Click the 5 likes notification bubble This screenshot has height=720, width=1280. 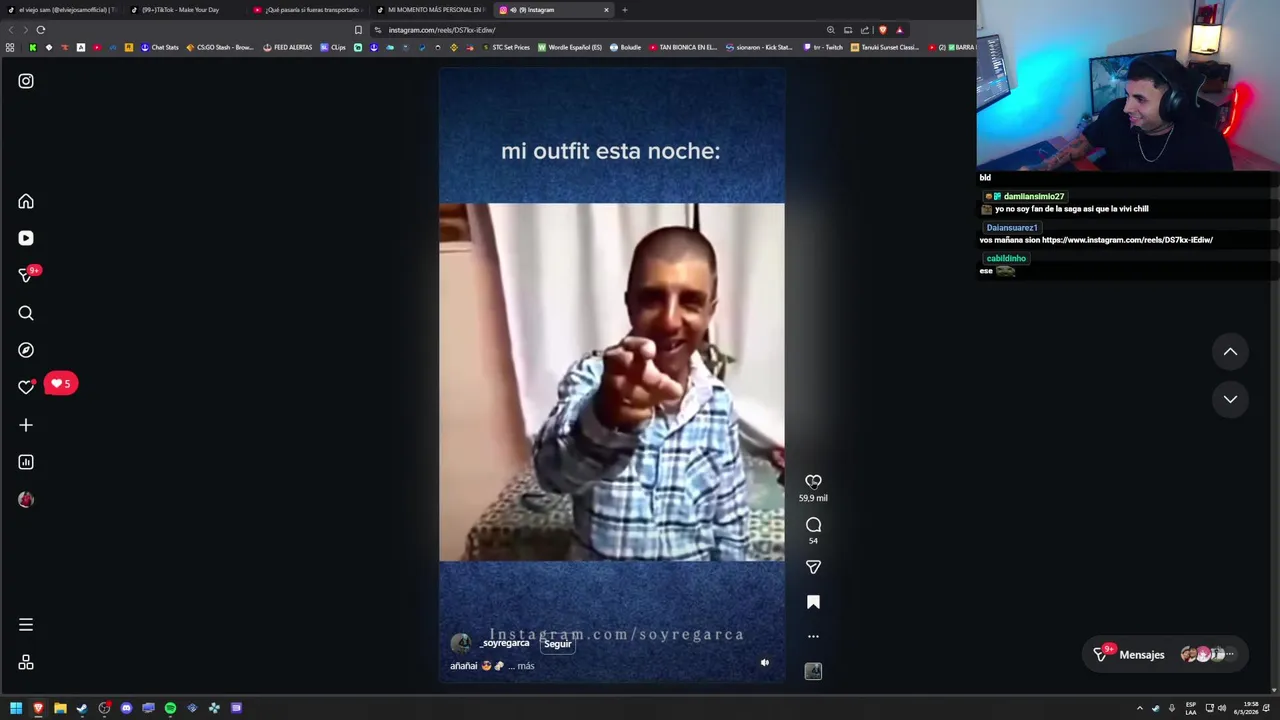(61, 383)
